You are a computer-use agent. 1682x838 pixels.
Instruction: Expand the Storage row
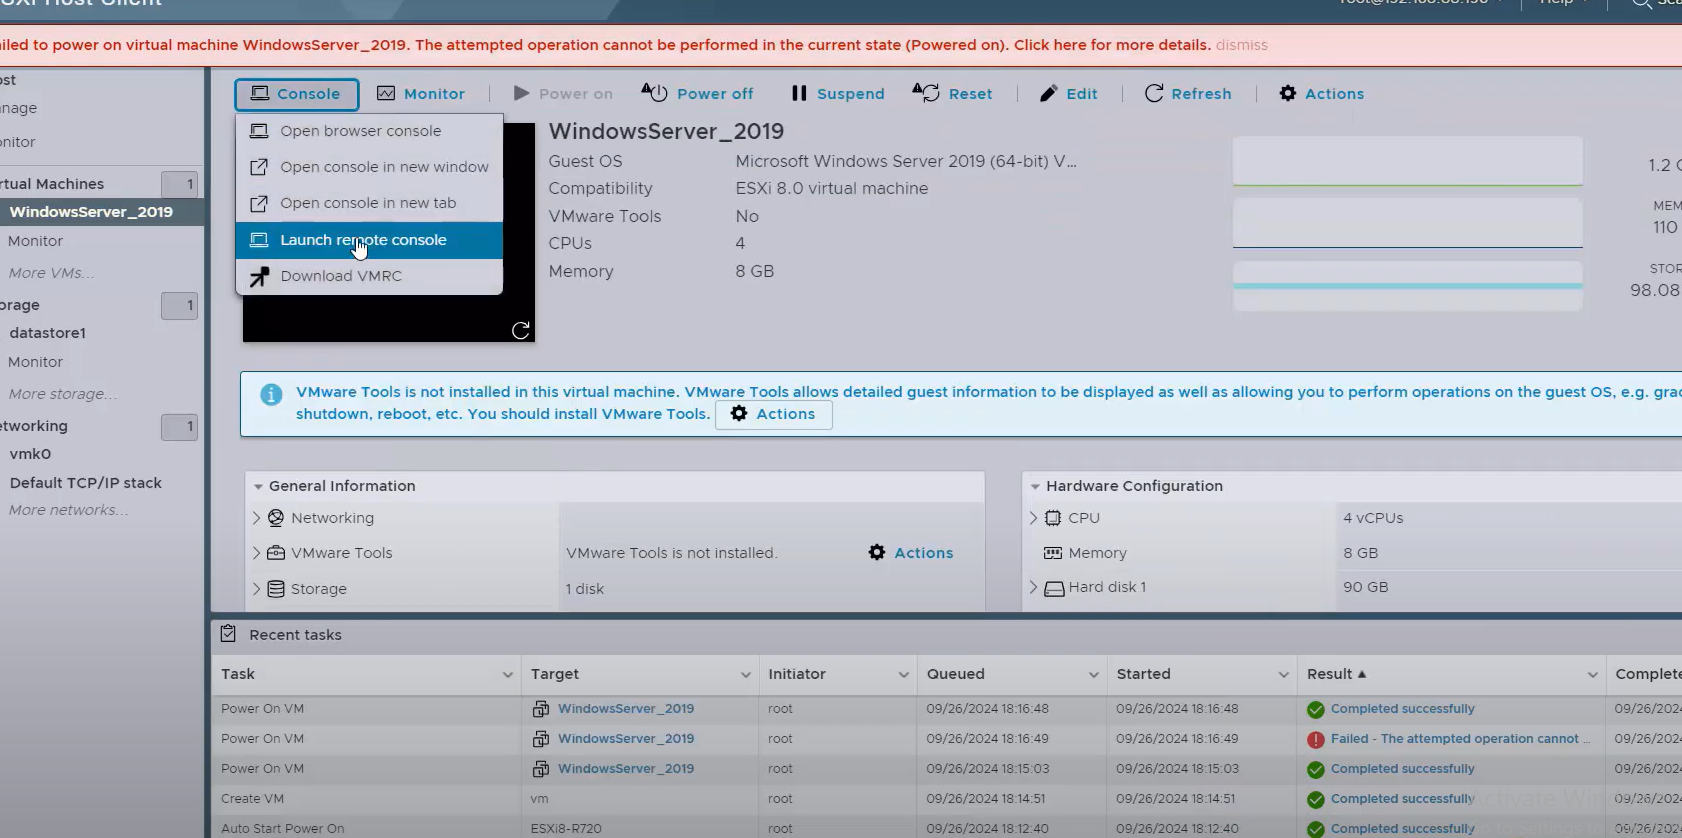coord(256,589)
